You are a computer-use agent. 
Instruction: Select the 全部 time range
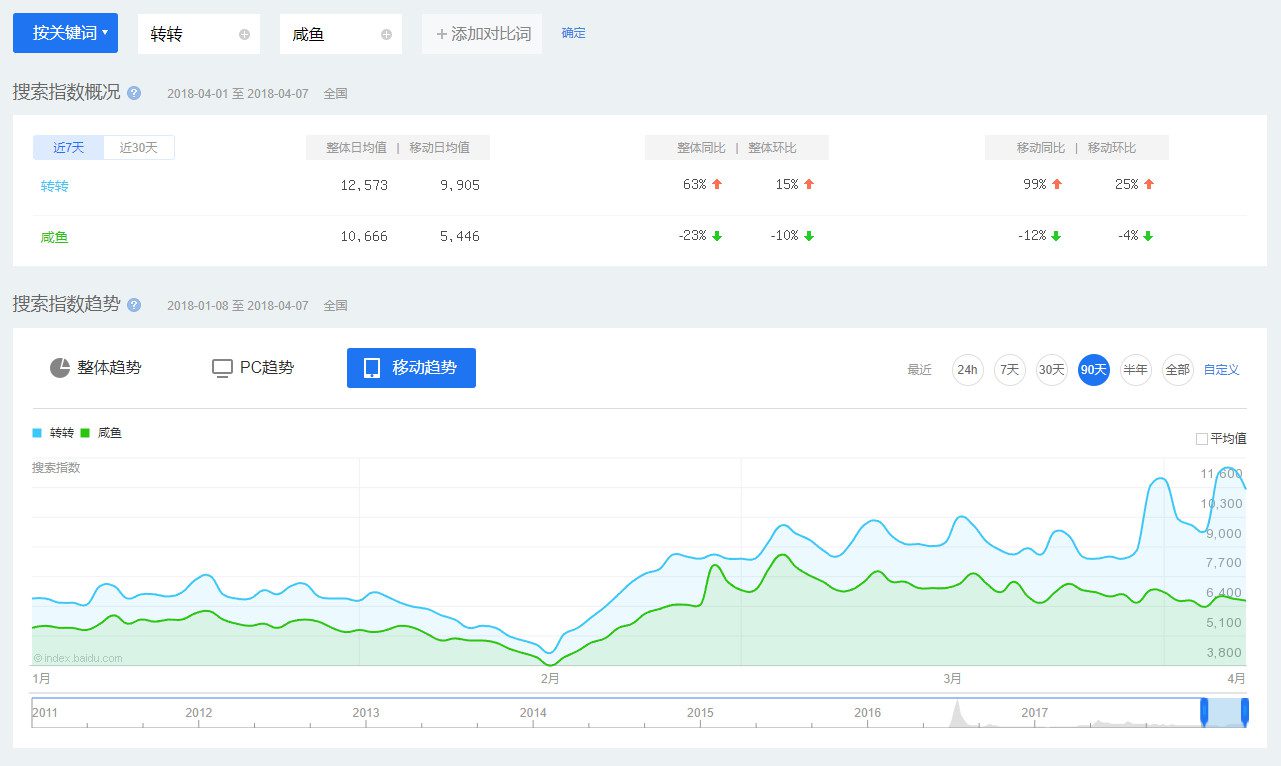tap(1178, 370)
